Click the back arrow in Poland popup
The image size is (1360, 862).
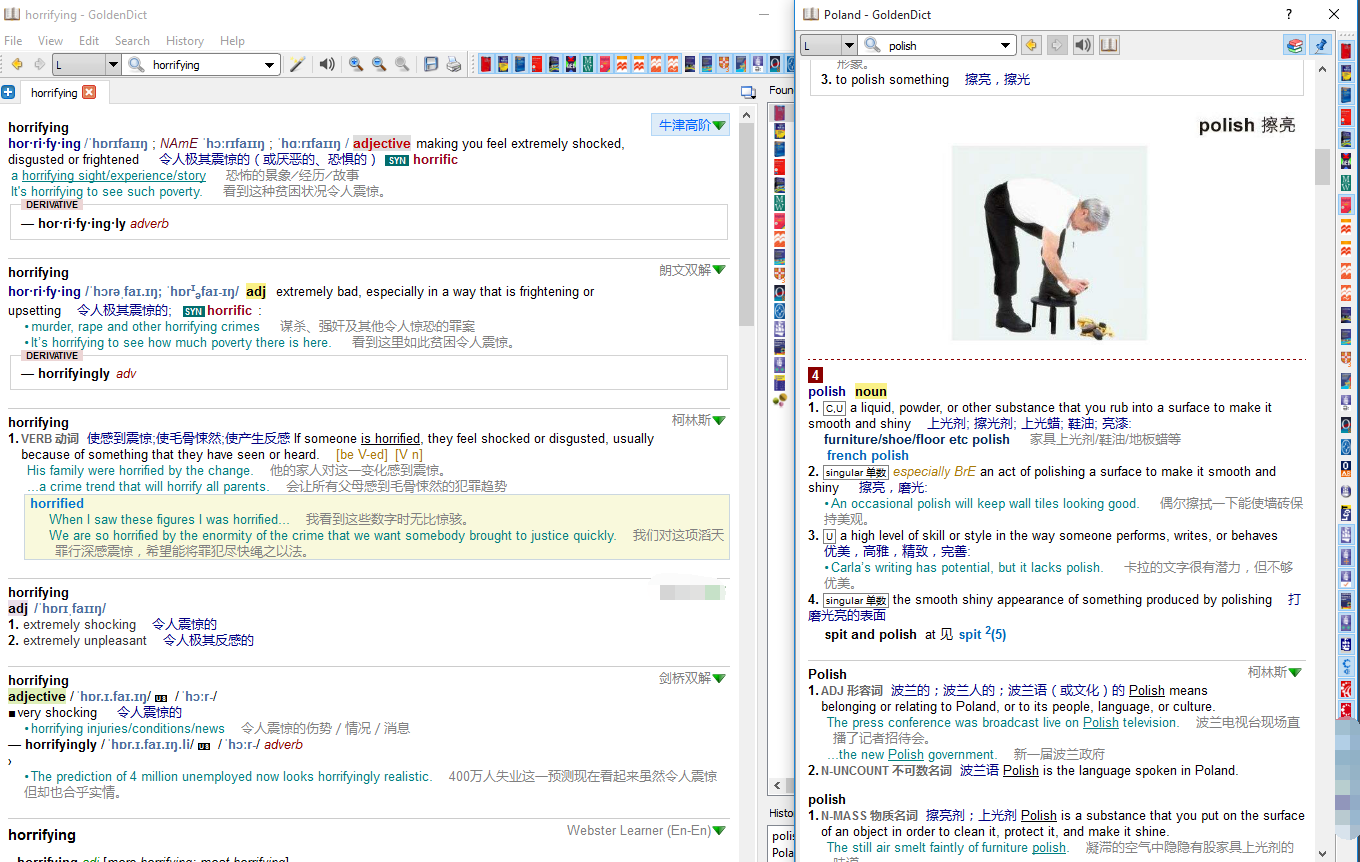[x=1031, y=45]
